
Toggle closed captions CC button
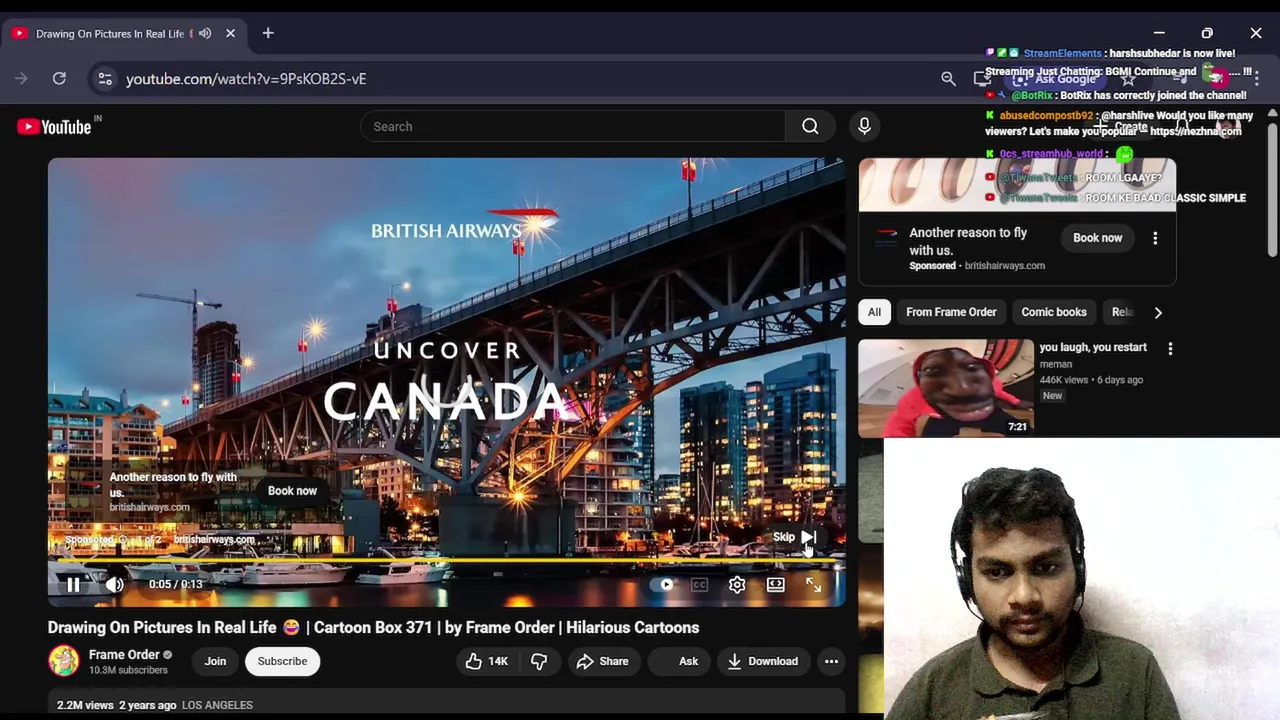tap(699, 585)
